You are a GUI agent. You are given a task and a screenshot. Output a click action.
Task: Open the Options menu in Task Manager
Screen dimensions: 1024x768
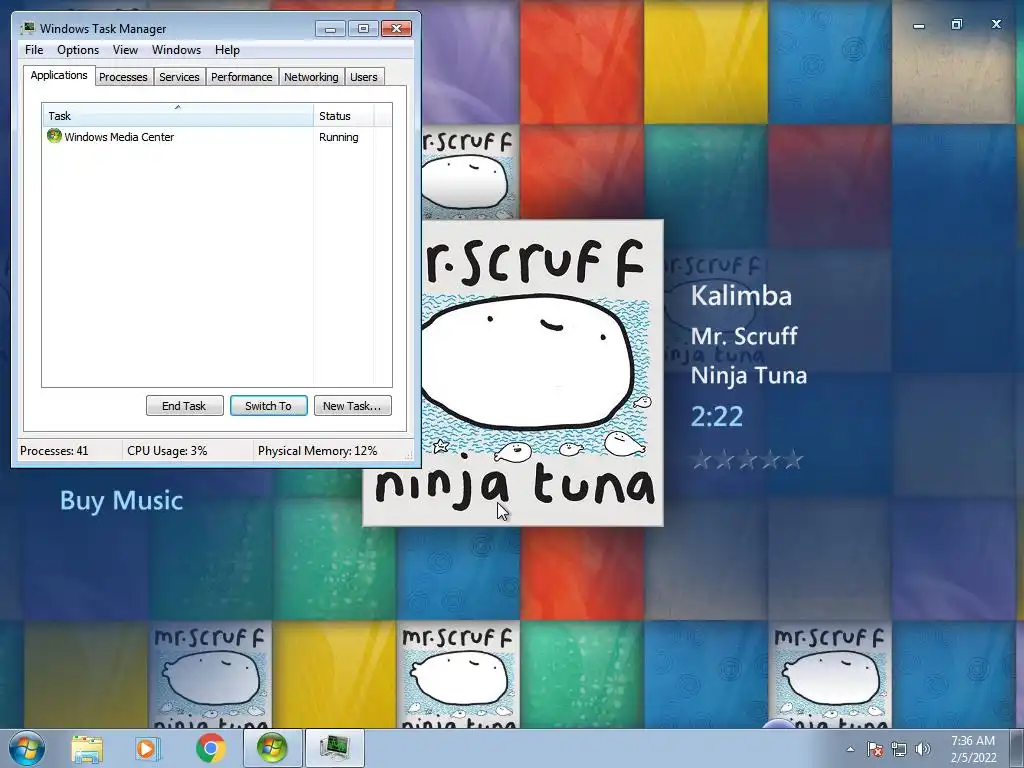click(x=78, y=50)
